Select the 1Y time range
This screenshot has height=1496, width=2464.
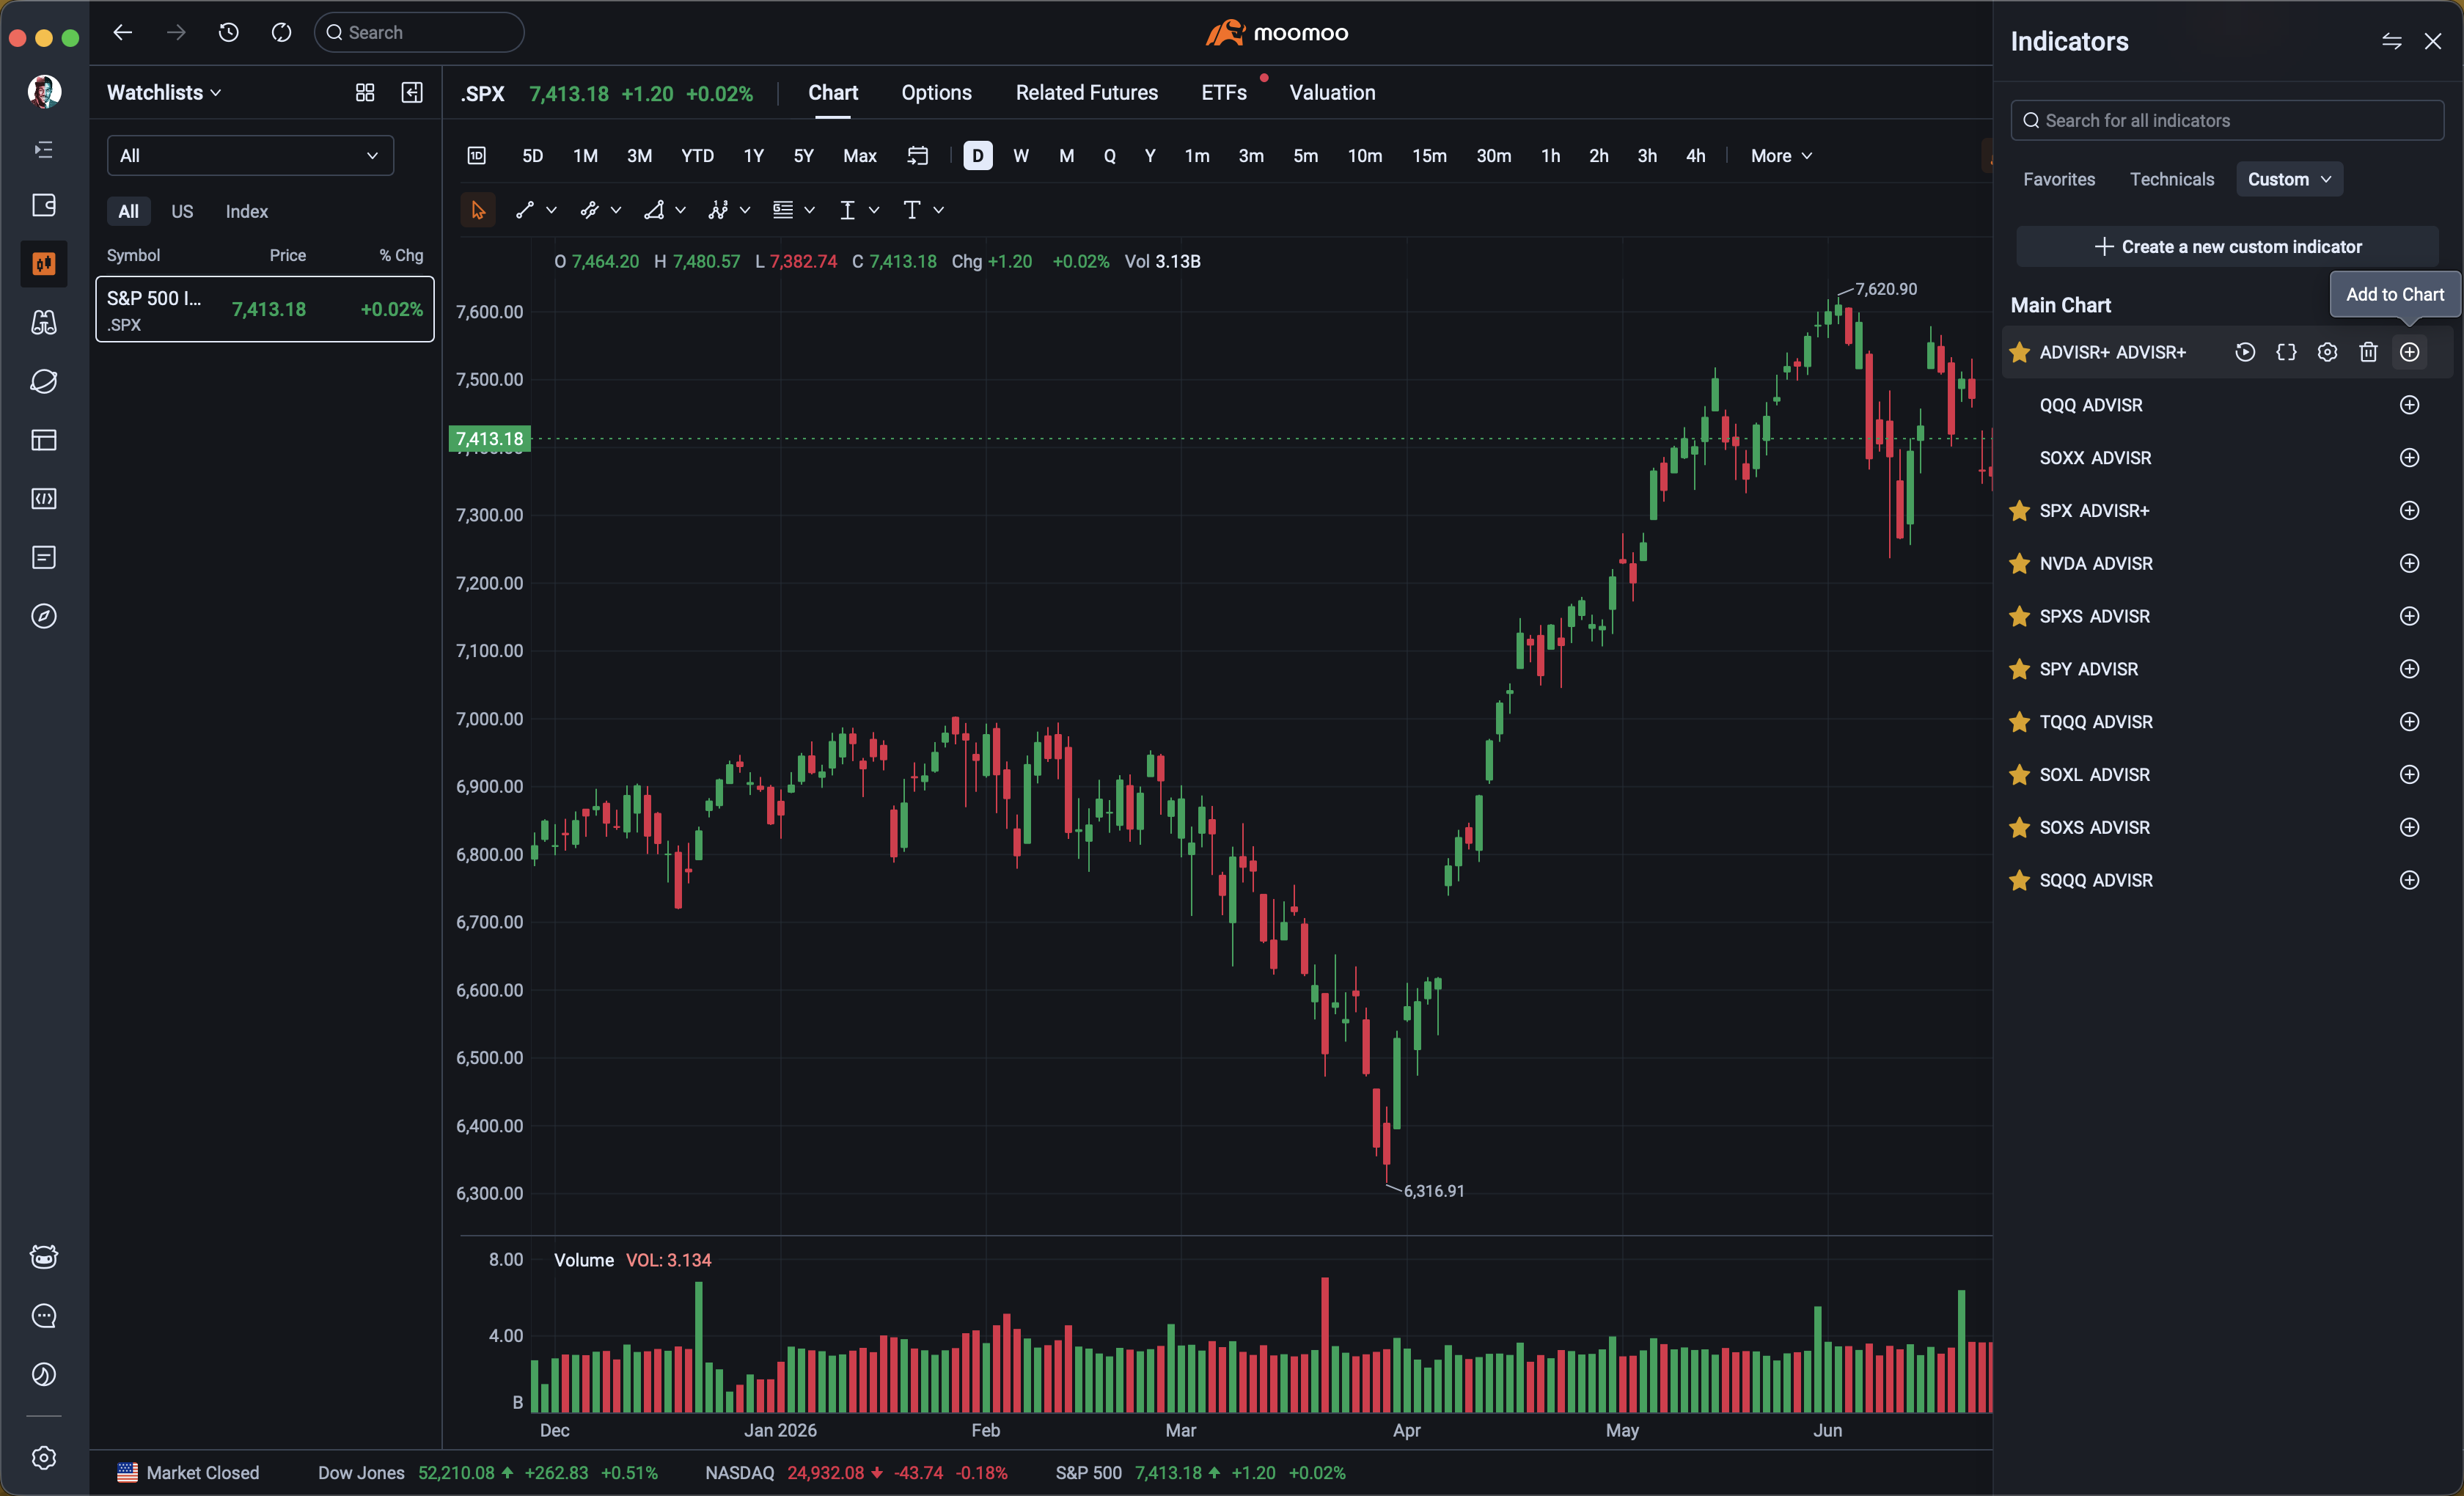tap(753, 156)
